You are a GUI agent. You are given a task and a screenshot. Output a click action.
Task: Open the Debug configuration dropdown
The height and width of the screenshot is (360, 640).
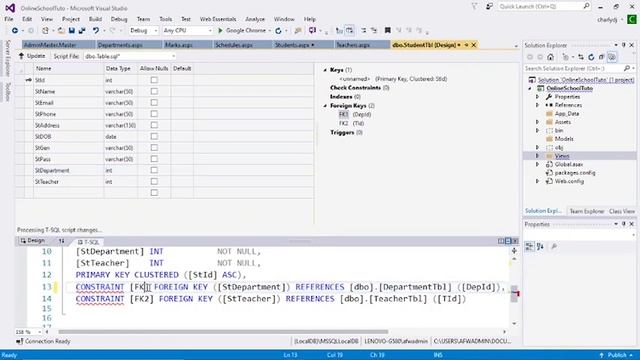click(x=143, y=31)
